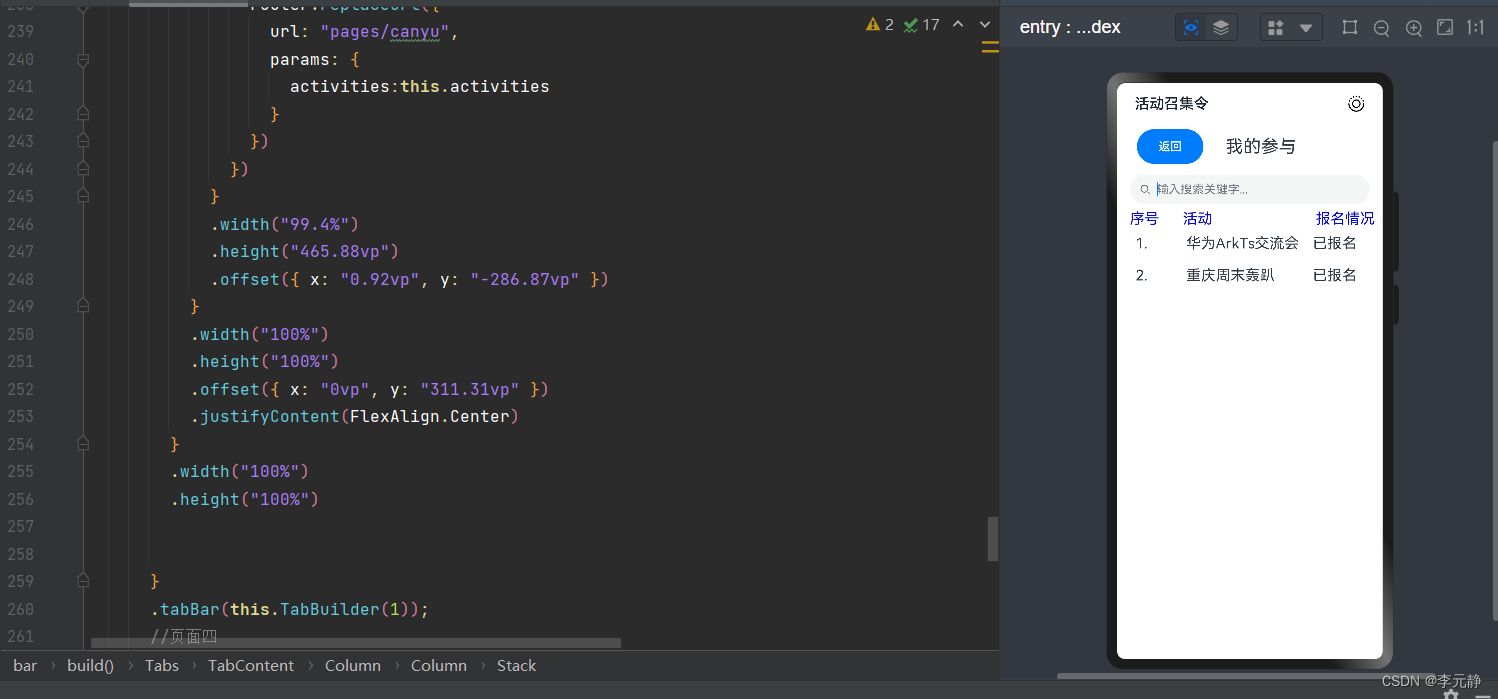Viewport: 1498px width, 699px height.
Task: Zoom out the previewer
Action: pyautogui.click(x=1382, y=28)
